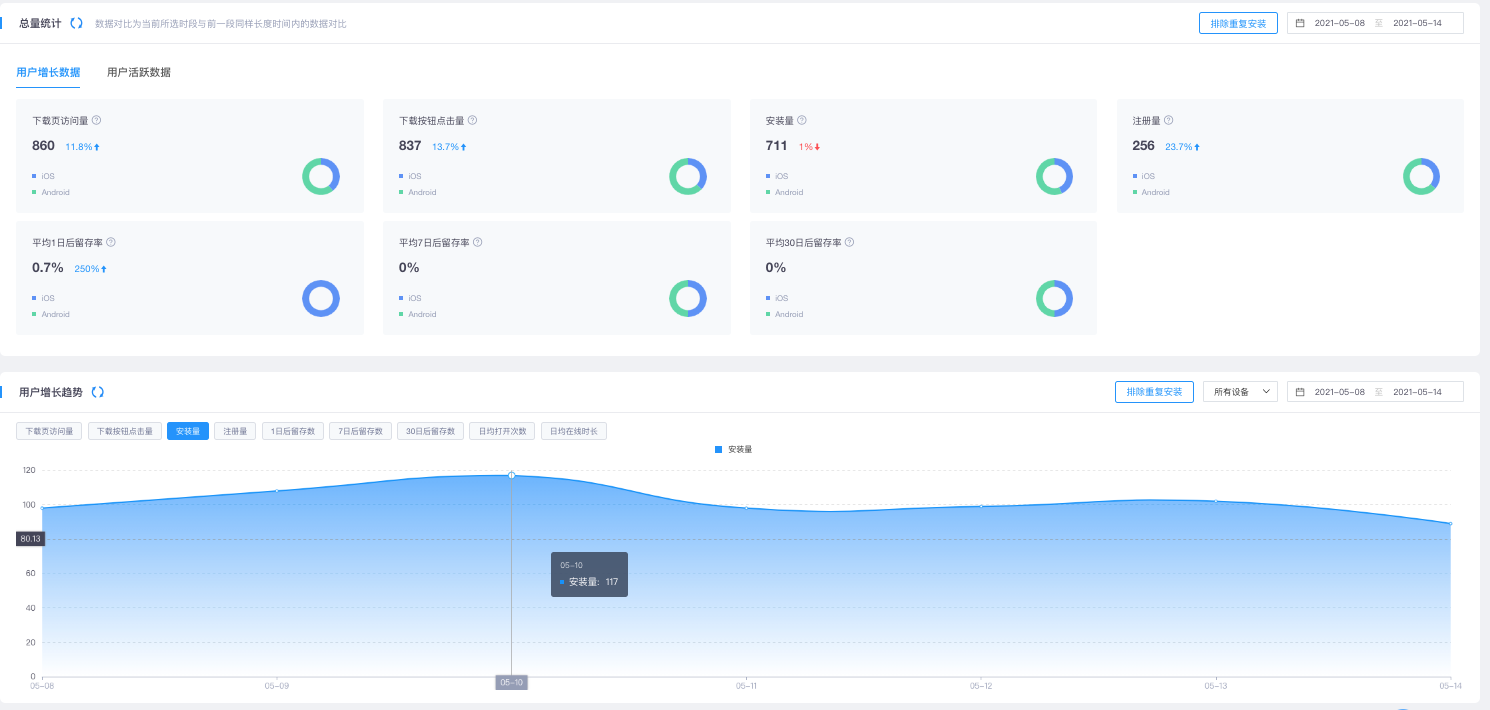The width and height of the screenshot is (1490, 710).
Task: Click calendar icon in 总量统计 date range
Action: point(1300,23)
